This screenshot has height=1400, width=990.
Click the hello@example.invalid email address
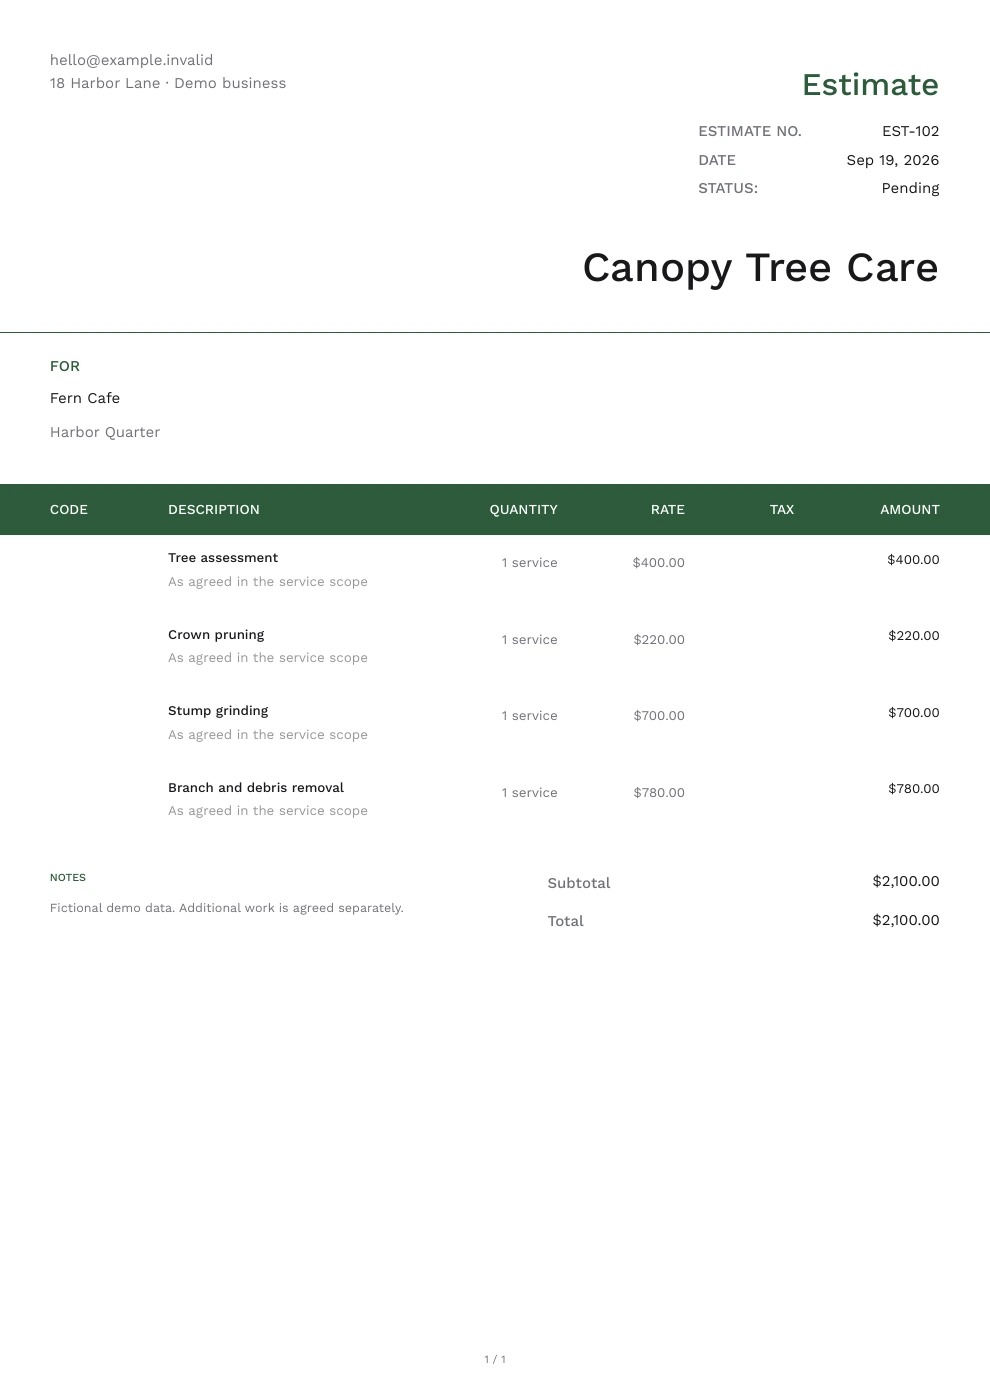coord(131,60)
